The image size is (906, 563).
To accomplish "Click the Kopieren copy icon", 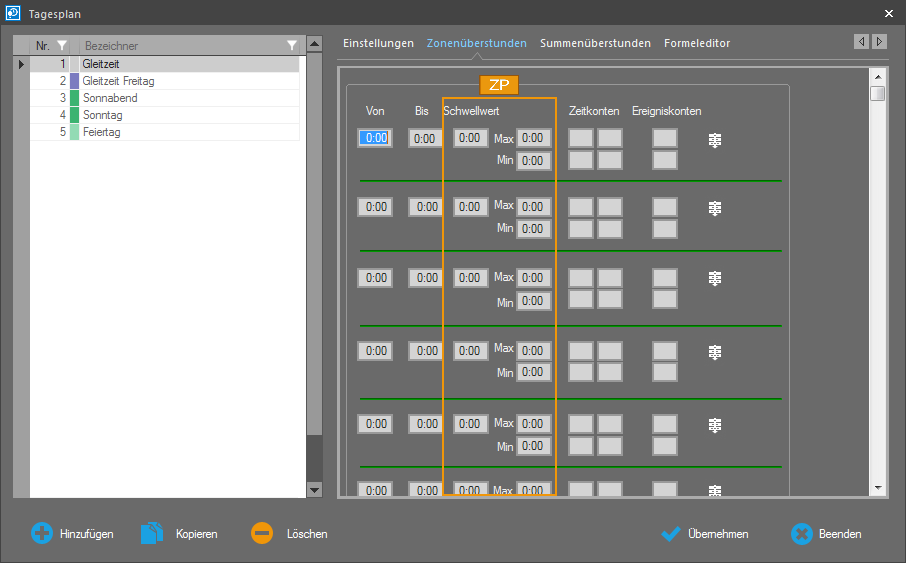I will click(152, 534).
